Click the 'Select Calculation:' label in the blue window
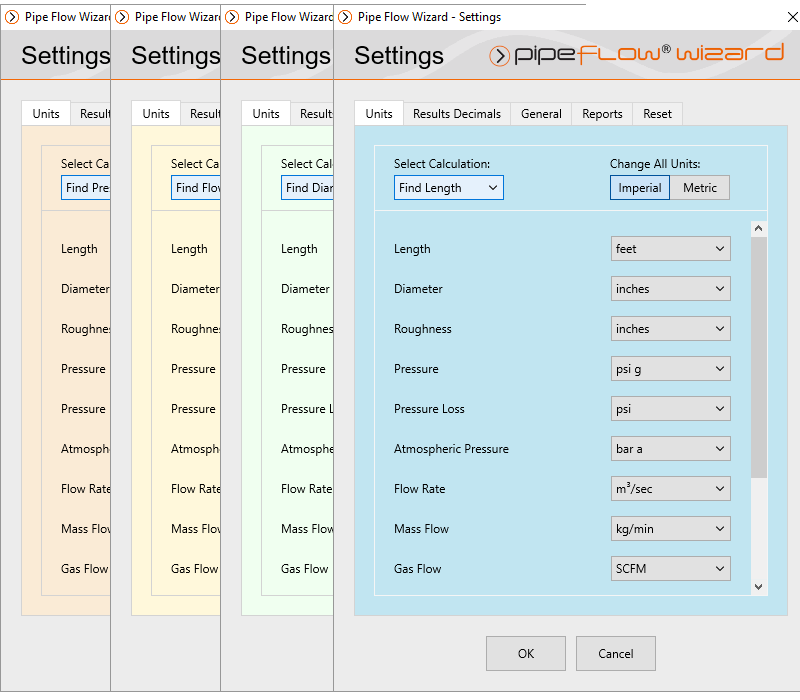The image size is (800, 700). (441, 164)
